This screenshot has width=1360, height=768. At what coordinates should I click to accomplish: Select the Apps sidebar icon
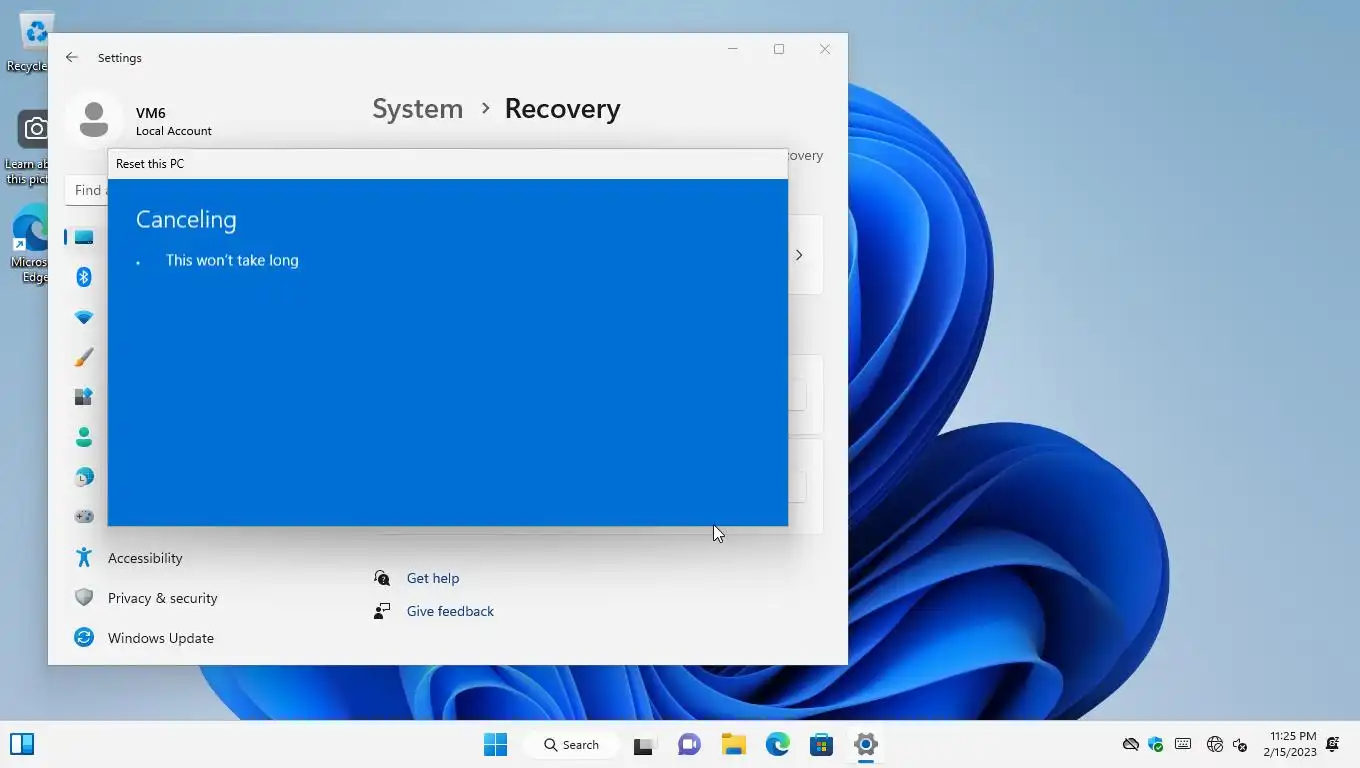tap(84, 397)
